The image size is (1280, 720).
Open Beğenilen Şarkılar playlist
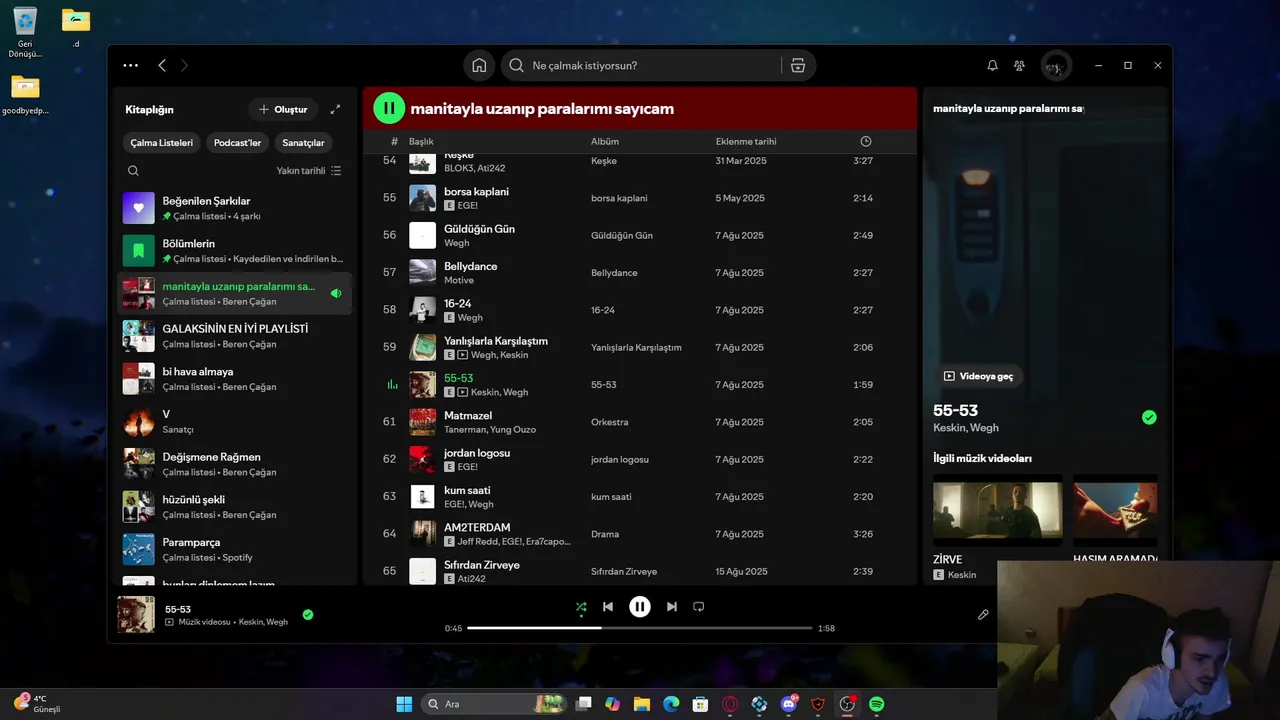[235, 208]
